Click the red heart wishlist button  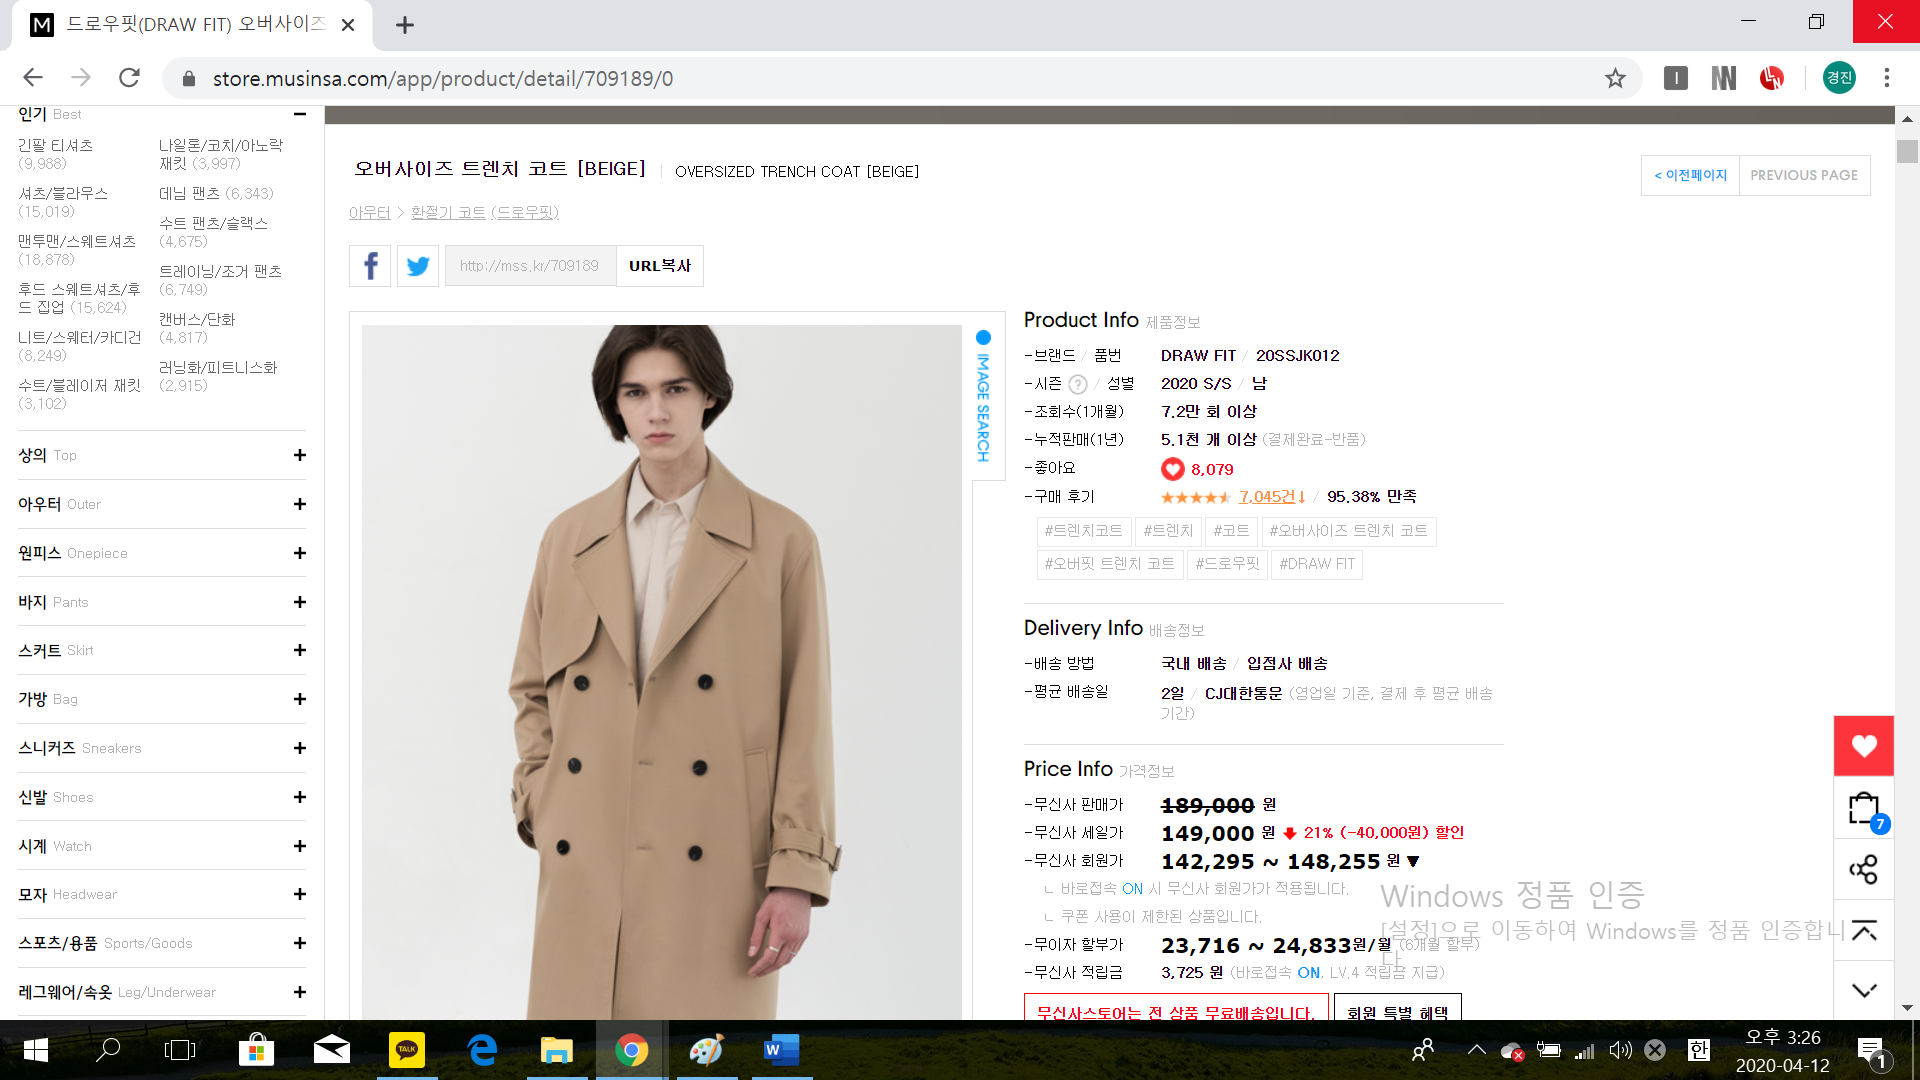[1863, 746]
